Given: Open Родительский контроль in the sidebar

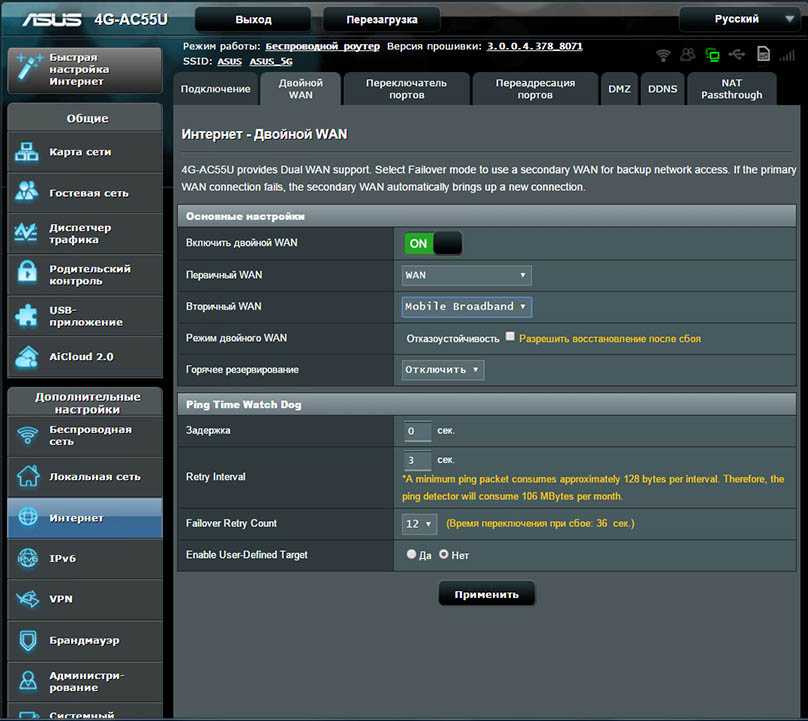Looking at the screenshot, I should (x=86, y=275).
